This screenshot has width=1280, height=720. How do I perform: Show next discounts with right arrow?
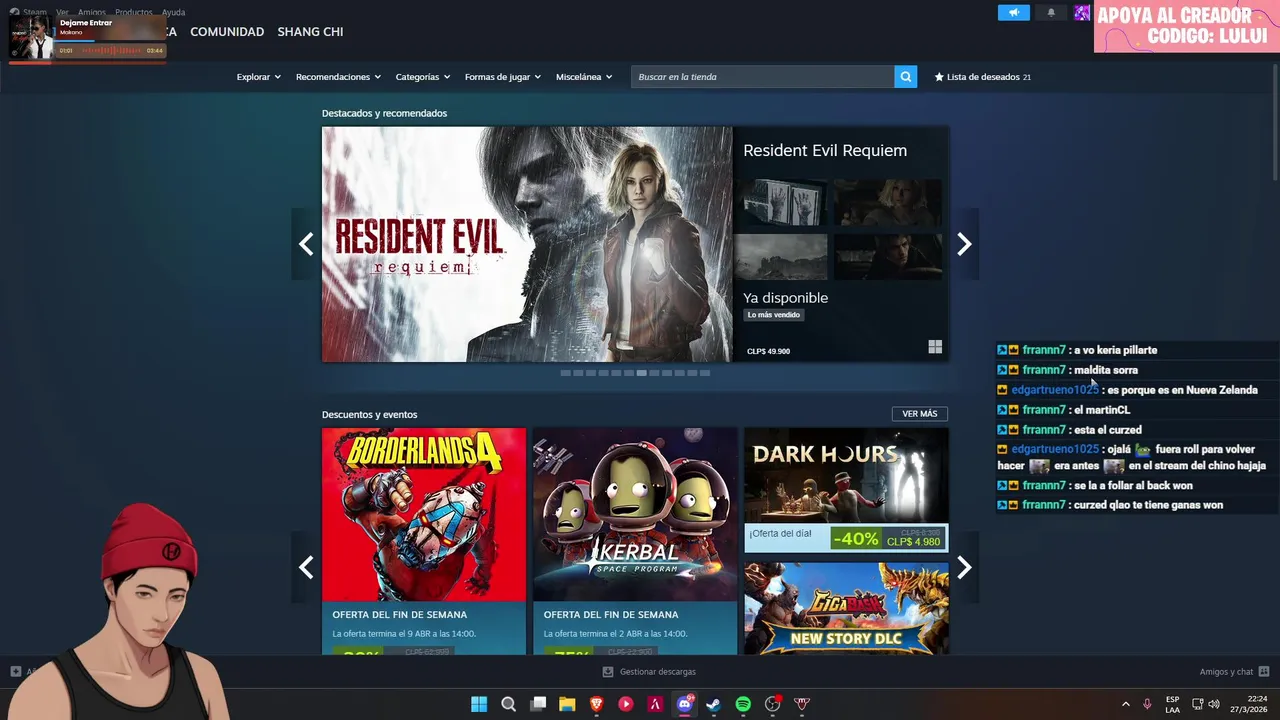click(964, 568)
